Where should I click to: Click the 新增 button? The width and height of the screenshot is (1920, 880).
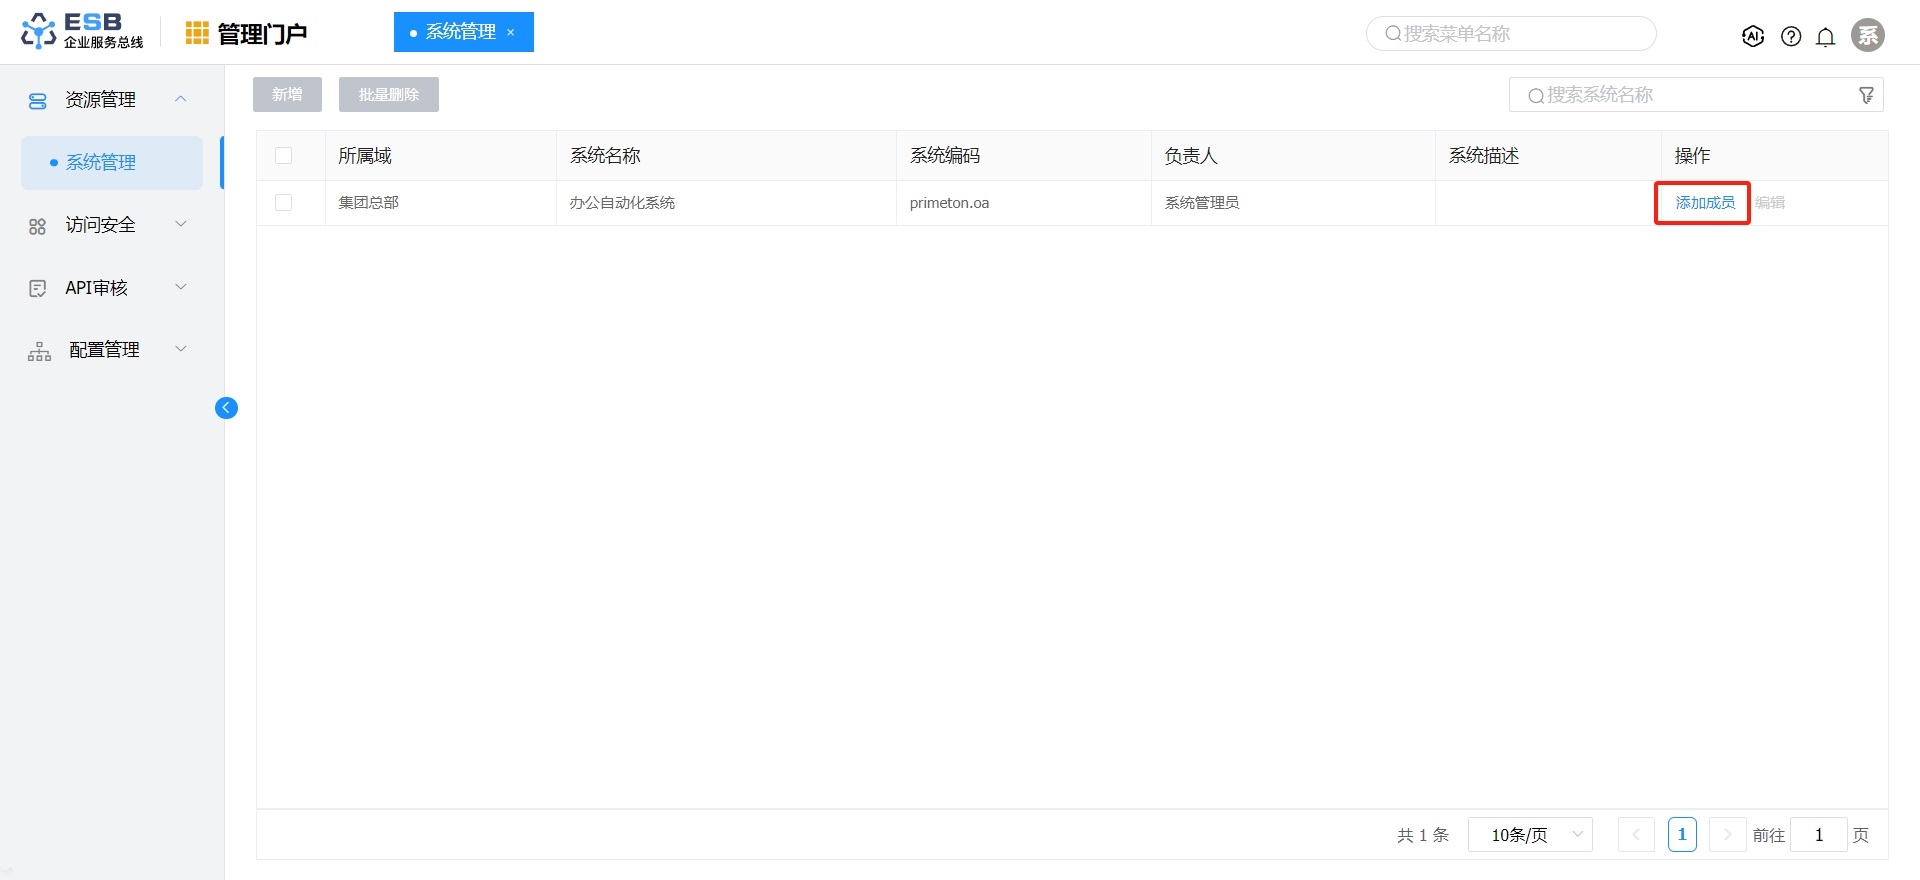click(x=287, y=95)
